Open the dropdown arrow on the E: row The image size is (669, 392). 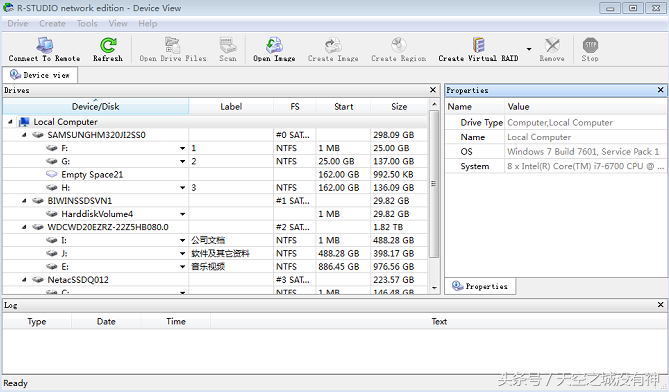tap(183, 267)
